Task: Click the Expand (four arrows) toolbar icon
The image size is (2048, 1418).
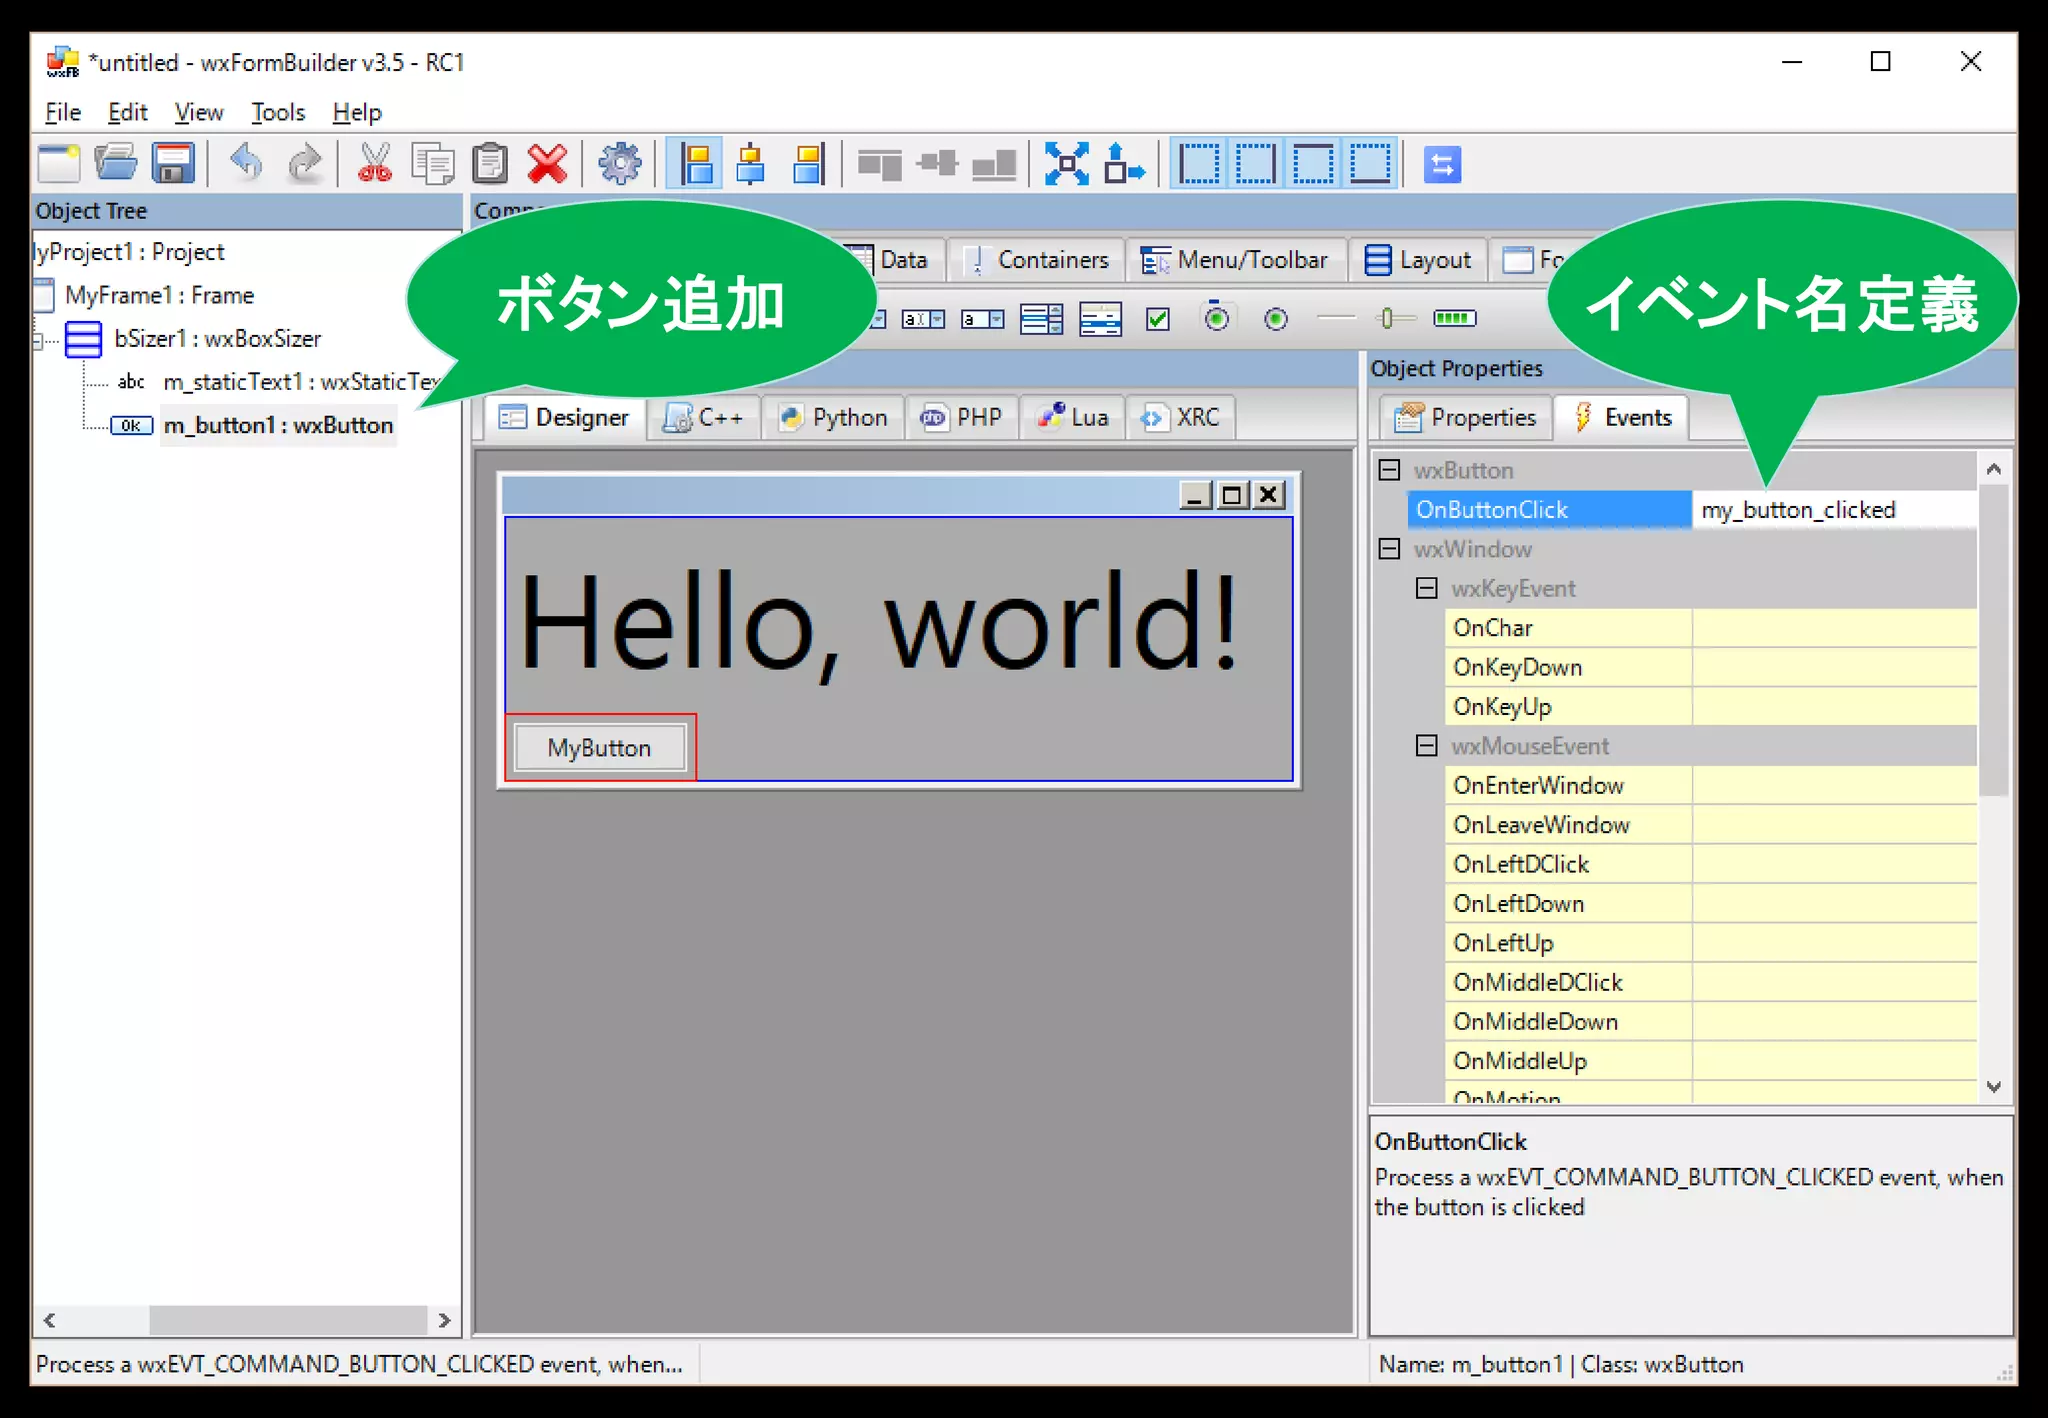Action: click(1066, 164)
